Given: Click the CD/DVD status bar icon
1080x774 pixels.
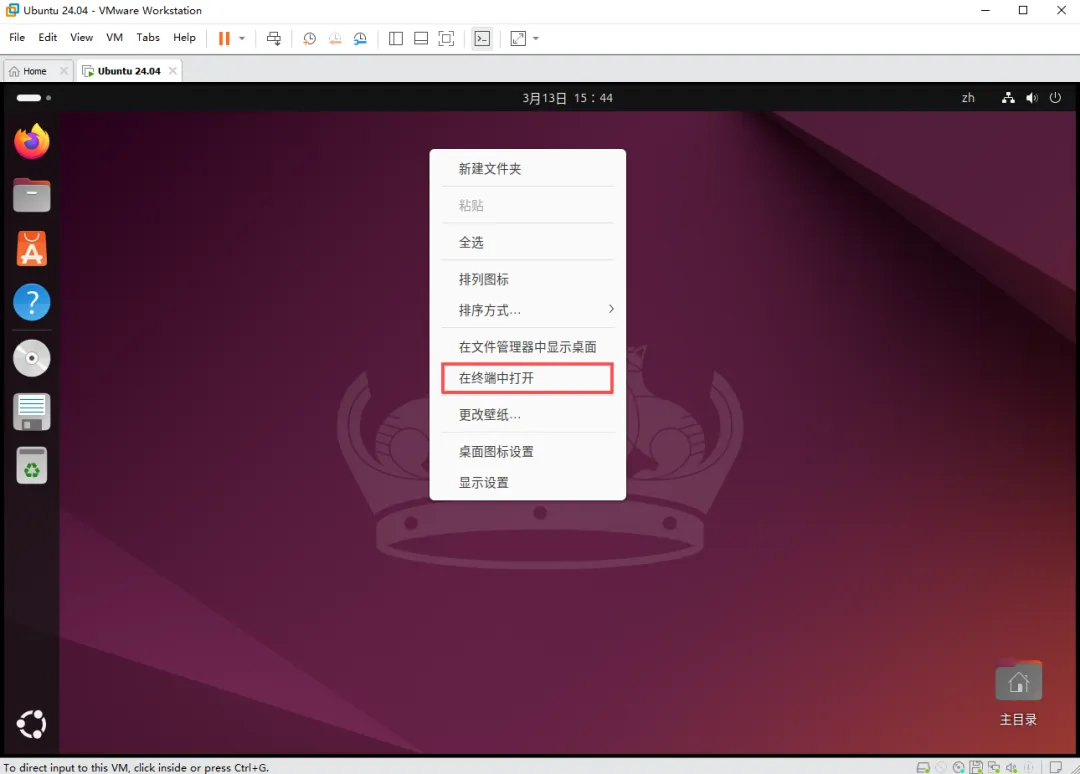Looking at the screenshot, I should click(x=959, y=767).
